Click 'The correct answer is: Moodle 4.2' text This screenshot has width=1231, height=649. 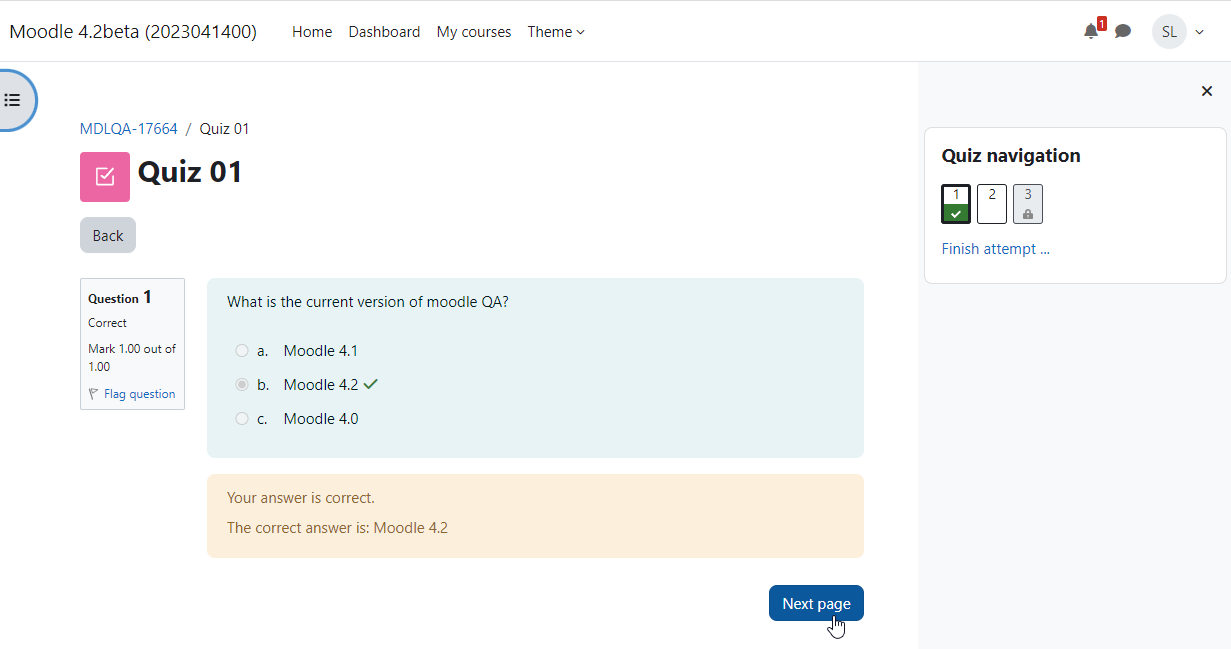tap(337, 528)
